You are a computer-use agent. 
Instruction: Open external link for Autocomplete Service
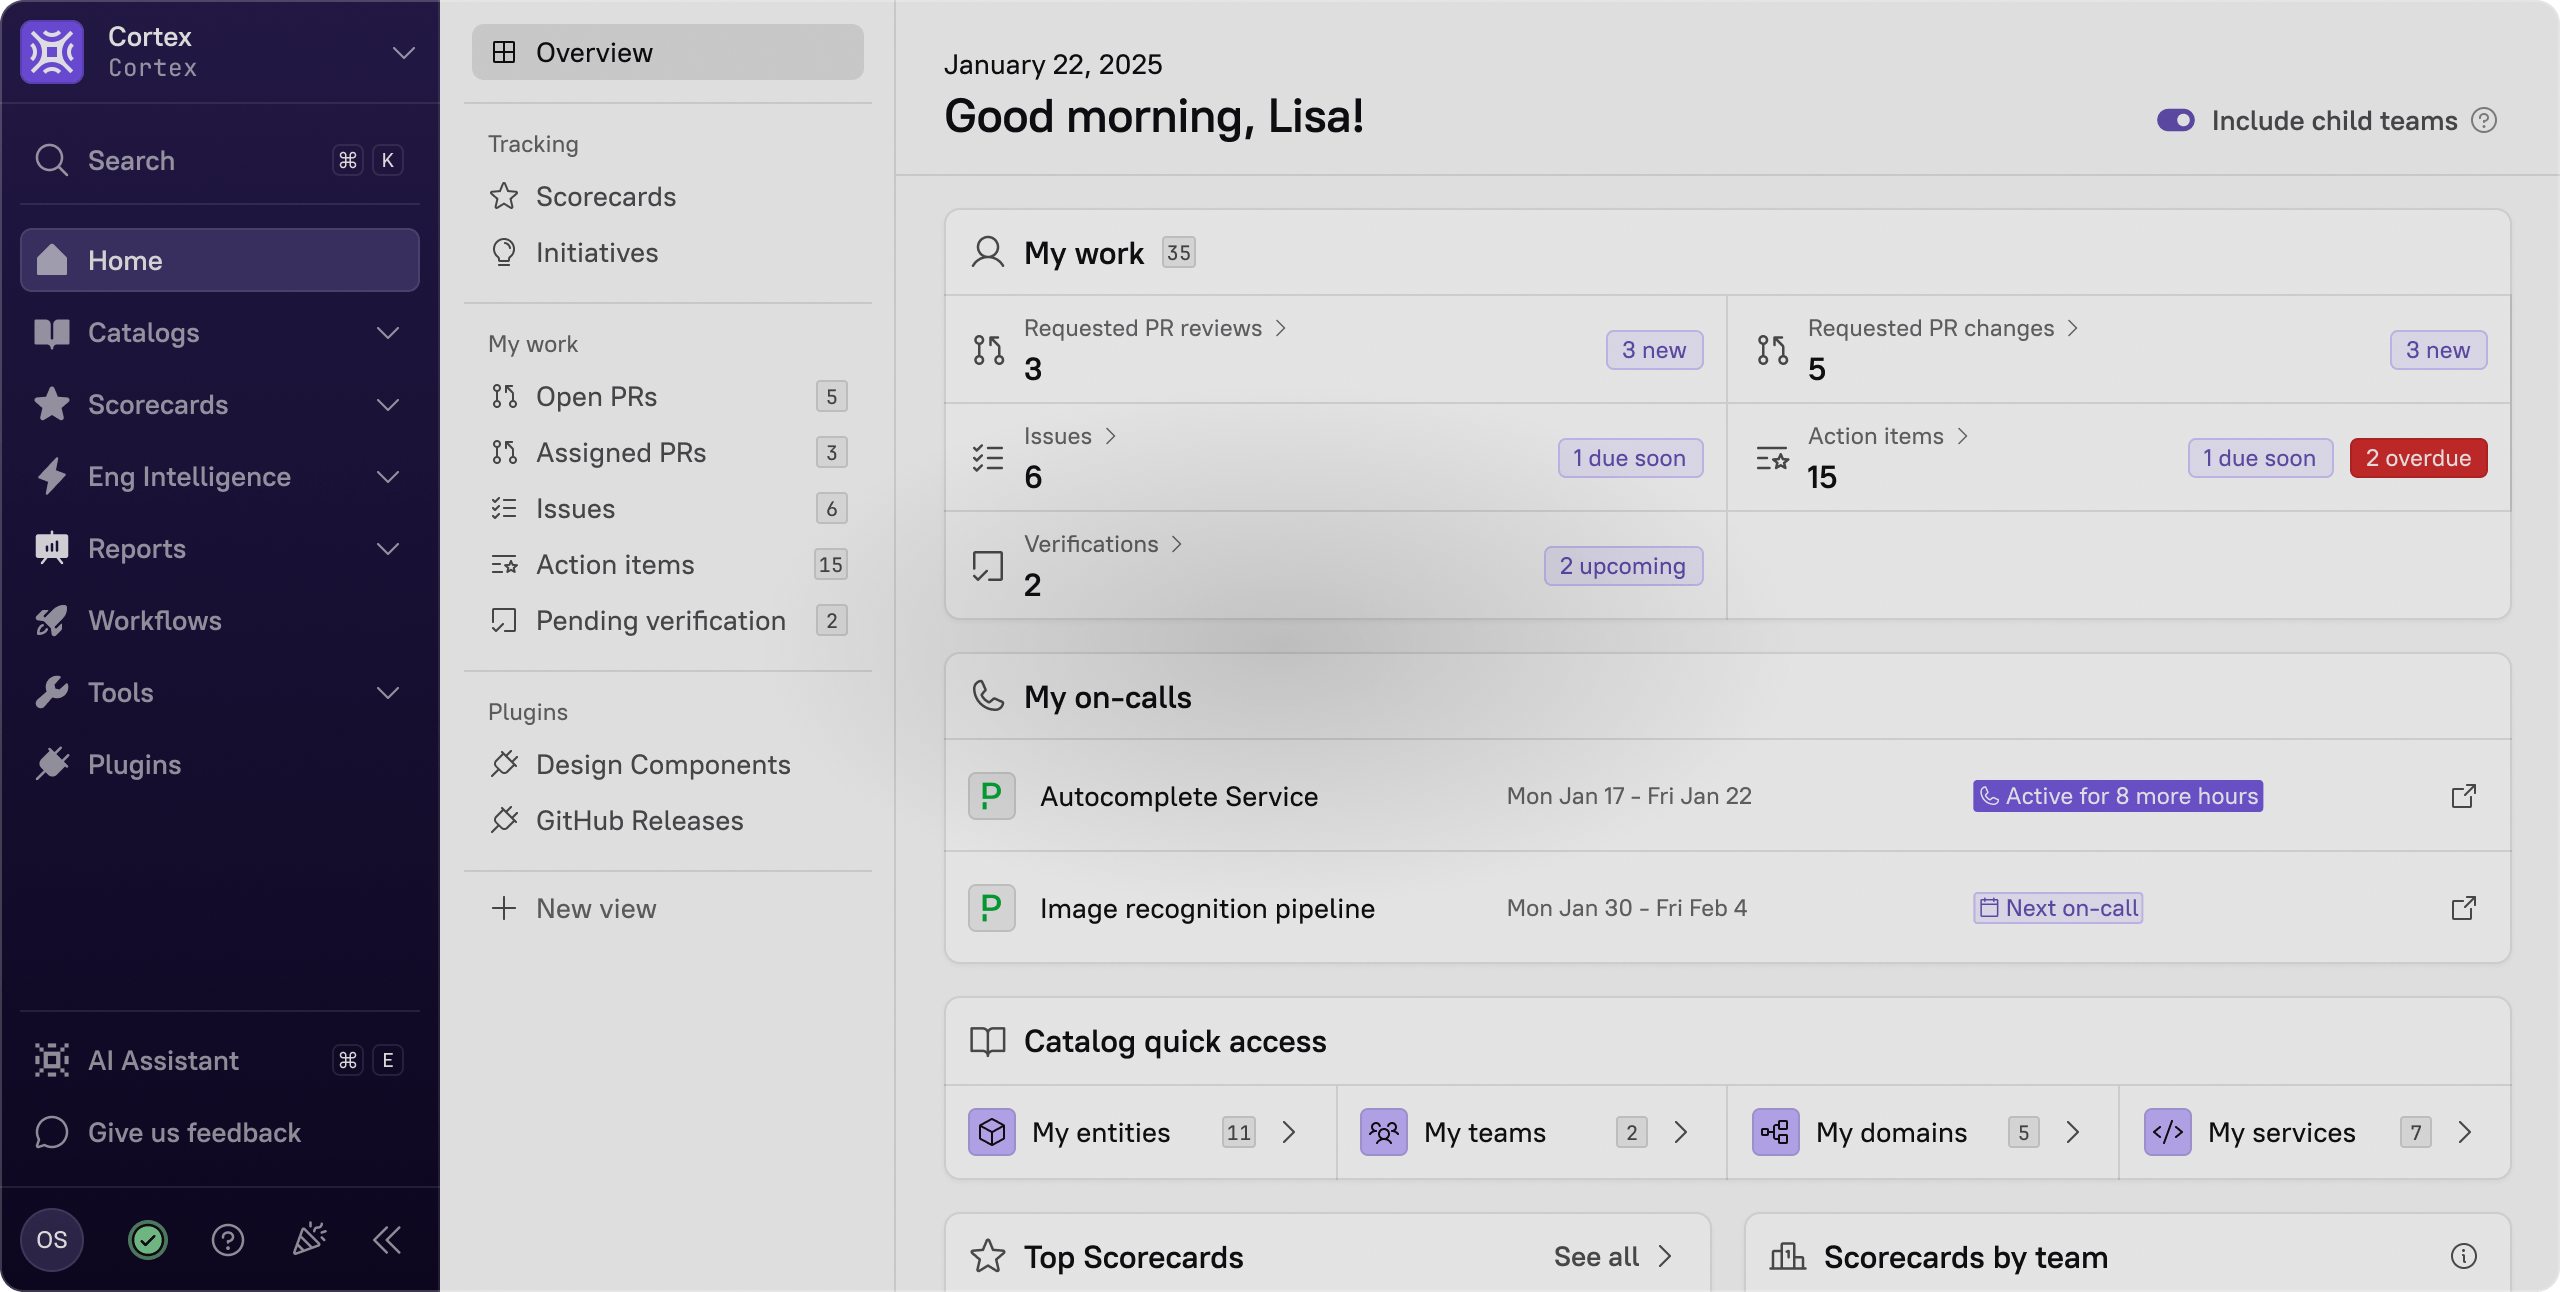tap(2463, 796)
